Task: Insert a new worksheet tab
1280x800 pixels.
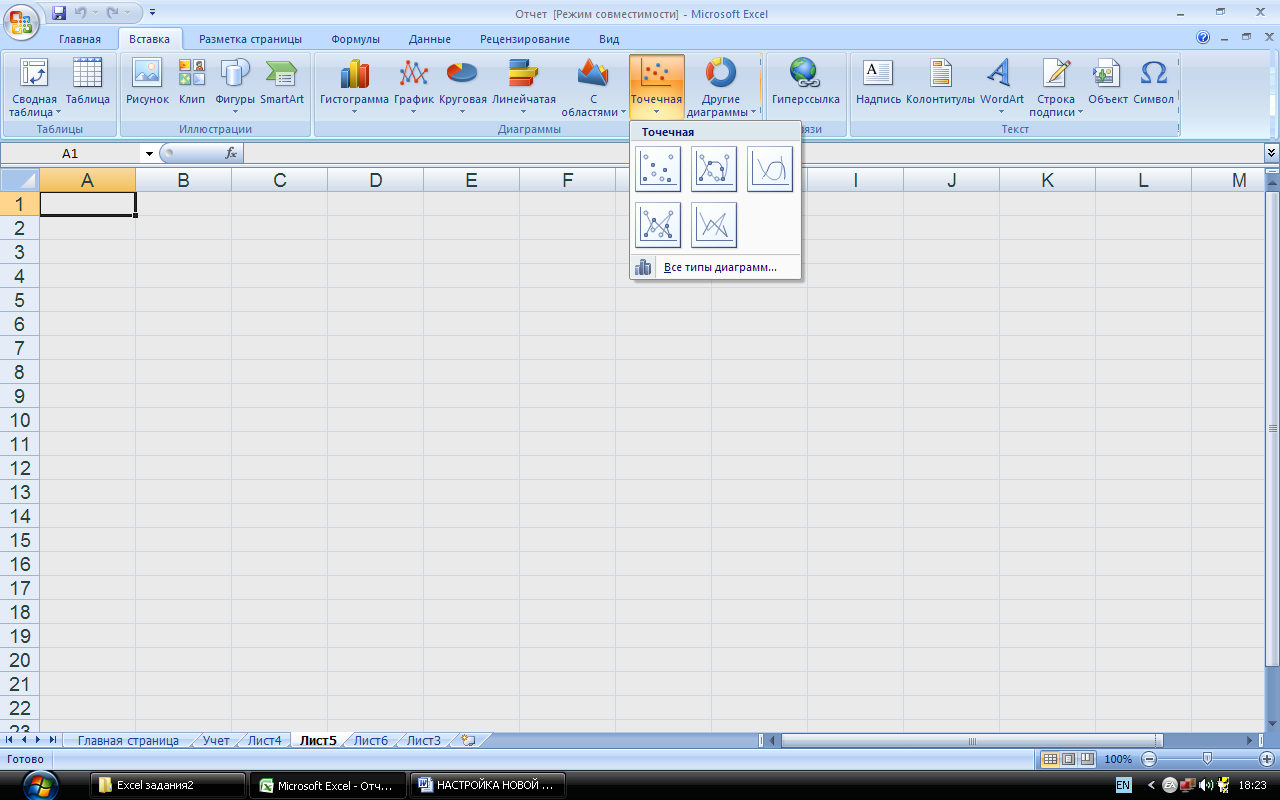Action: [x=467, y=741]
